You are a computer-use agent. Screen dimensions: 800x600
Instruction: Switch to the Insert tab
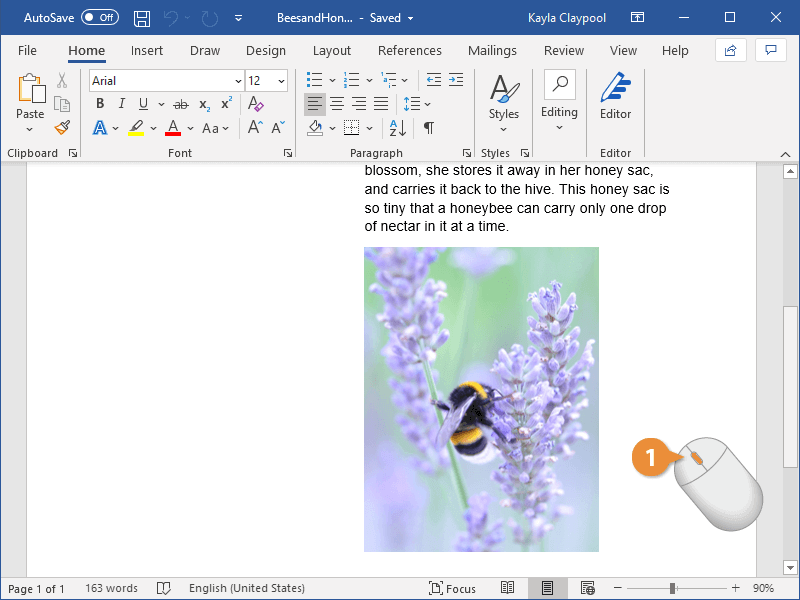coord(147,50)
